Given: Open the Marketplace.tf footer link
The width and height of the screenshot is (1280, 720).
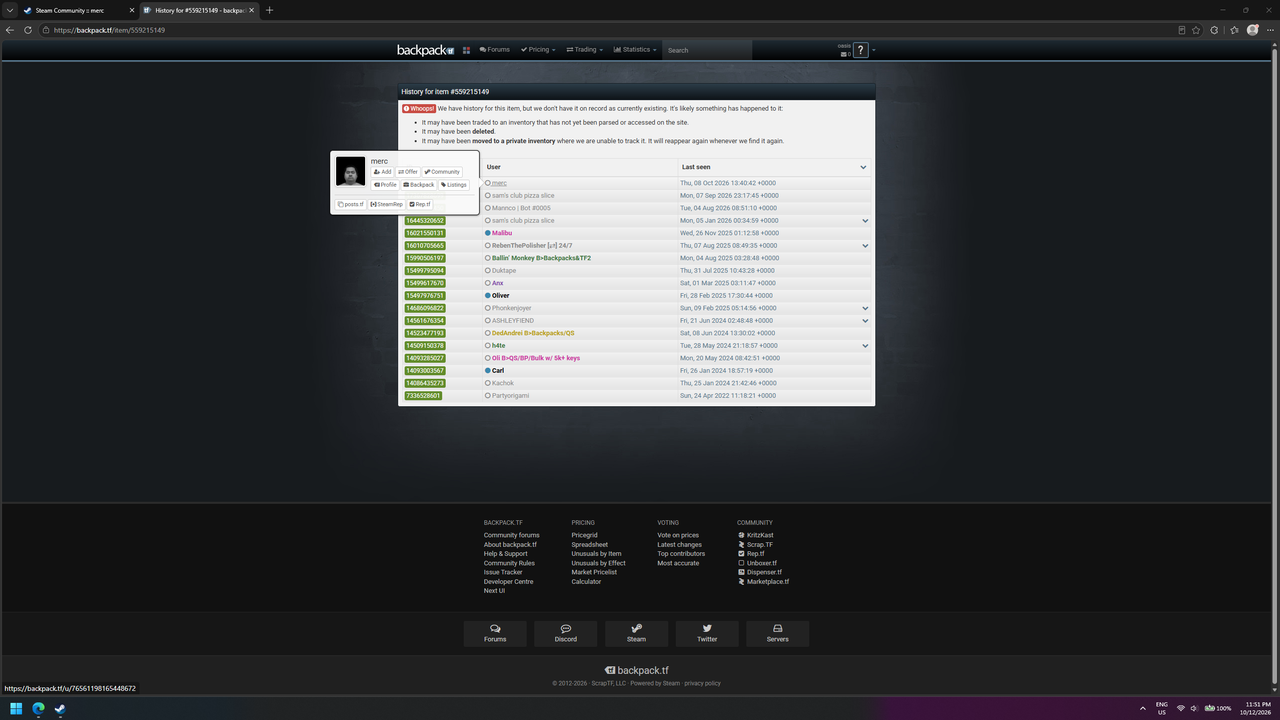Looking at the screenshot, I should (x=768, y=582).
